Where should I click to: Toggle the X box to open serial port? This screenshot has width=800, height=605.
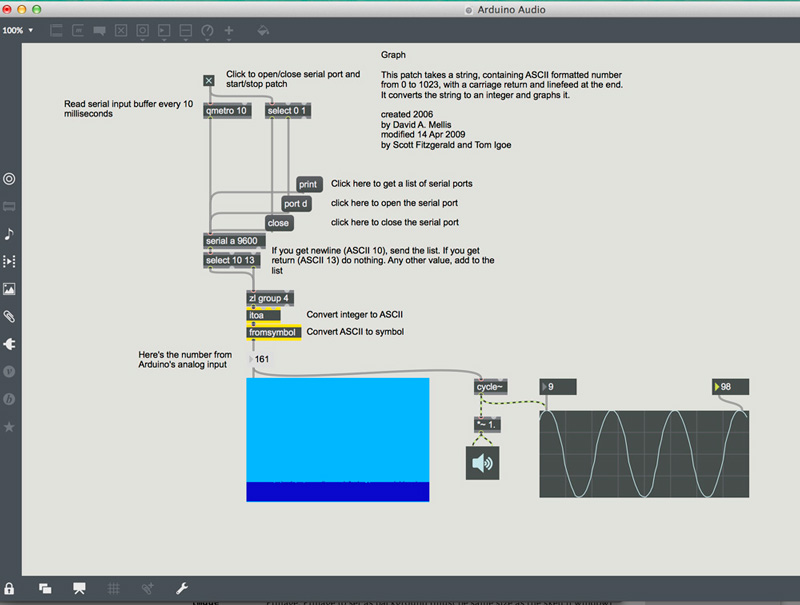click(209, 81)
